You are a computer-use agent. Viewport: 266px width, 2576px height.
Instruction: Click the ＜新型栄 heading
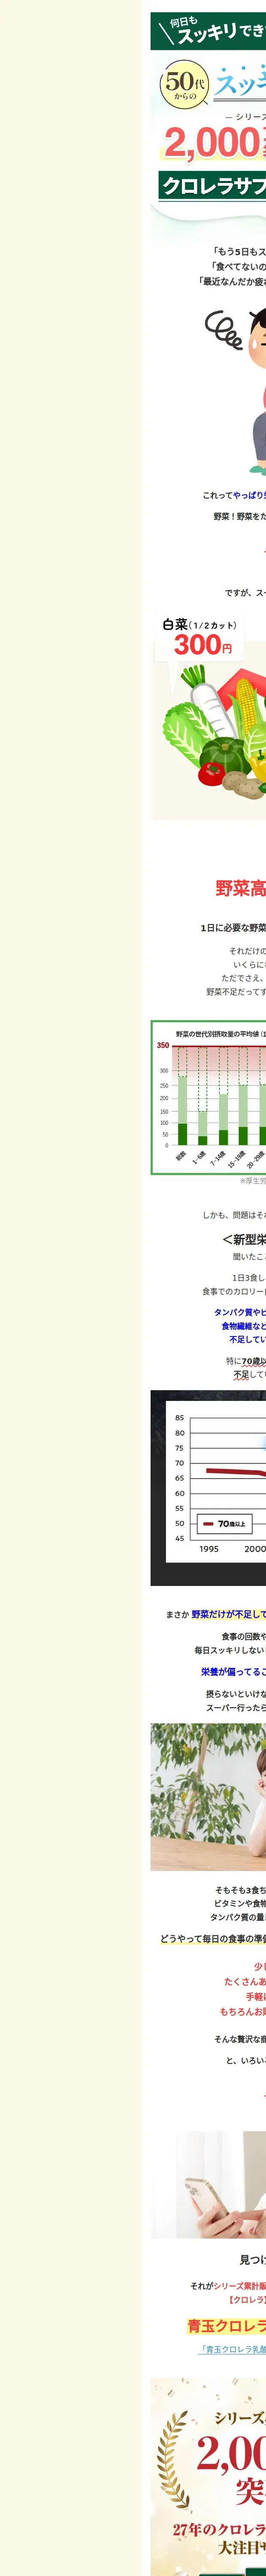tap(244, 1239)
